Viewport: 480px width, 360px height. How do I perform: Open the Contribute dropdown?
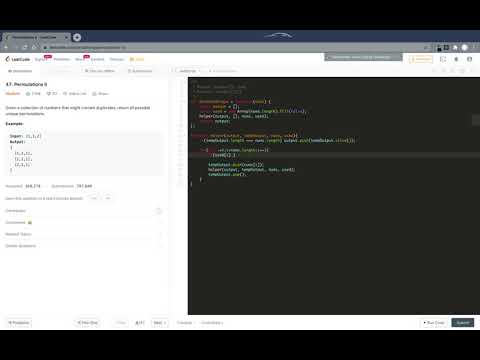point(212,323)
